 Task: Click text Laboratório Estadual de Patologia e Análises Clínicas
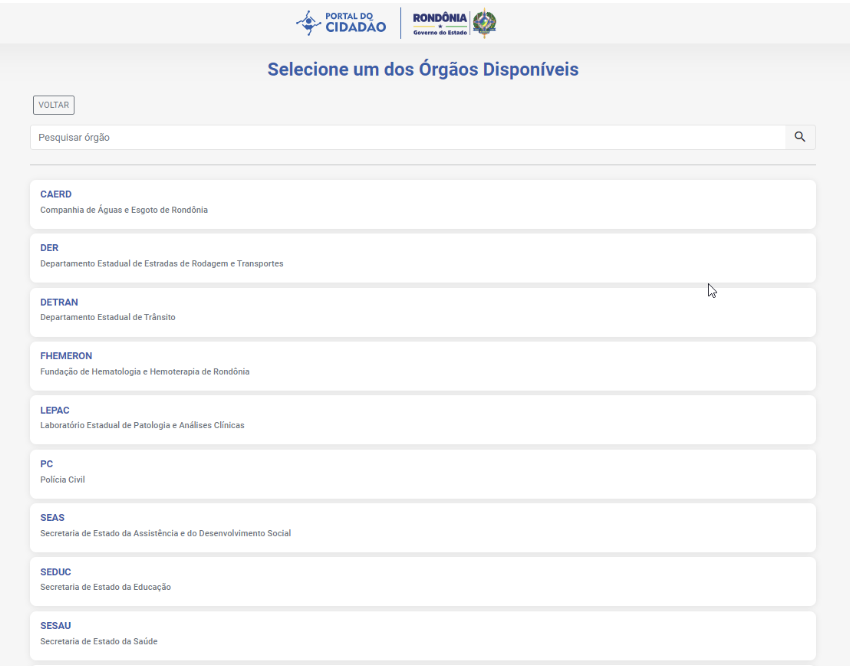pos(142,425)
